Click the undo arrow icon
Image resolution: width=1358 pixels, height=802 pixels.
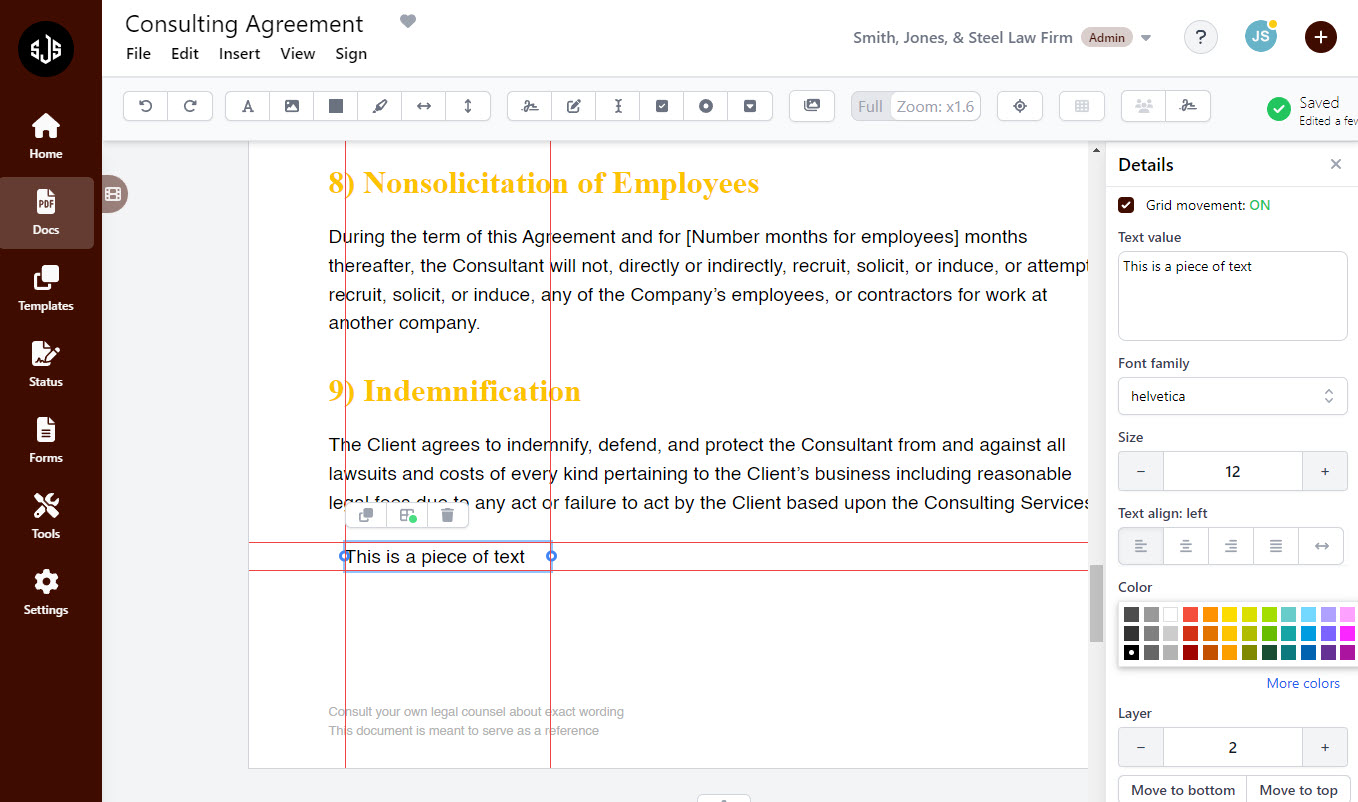(x=146, y=106)
